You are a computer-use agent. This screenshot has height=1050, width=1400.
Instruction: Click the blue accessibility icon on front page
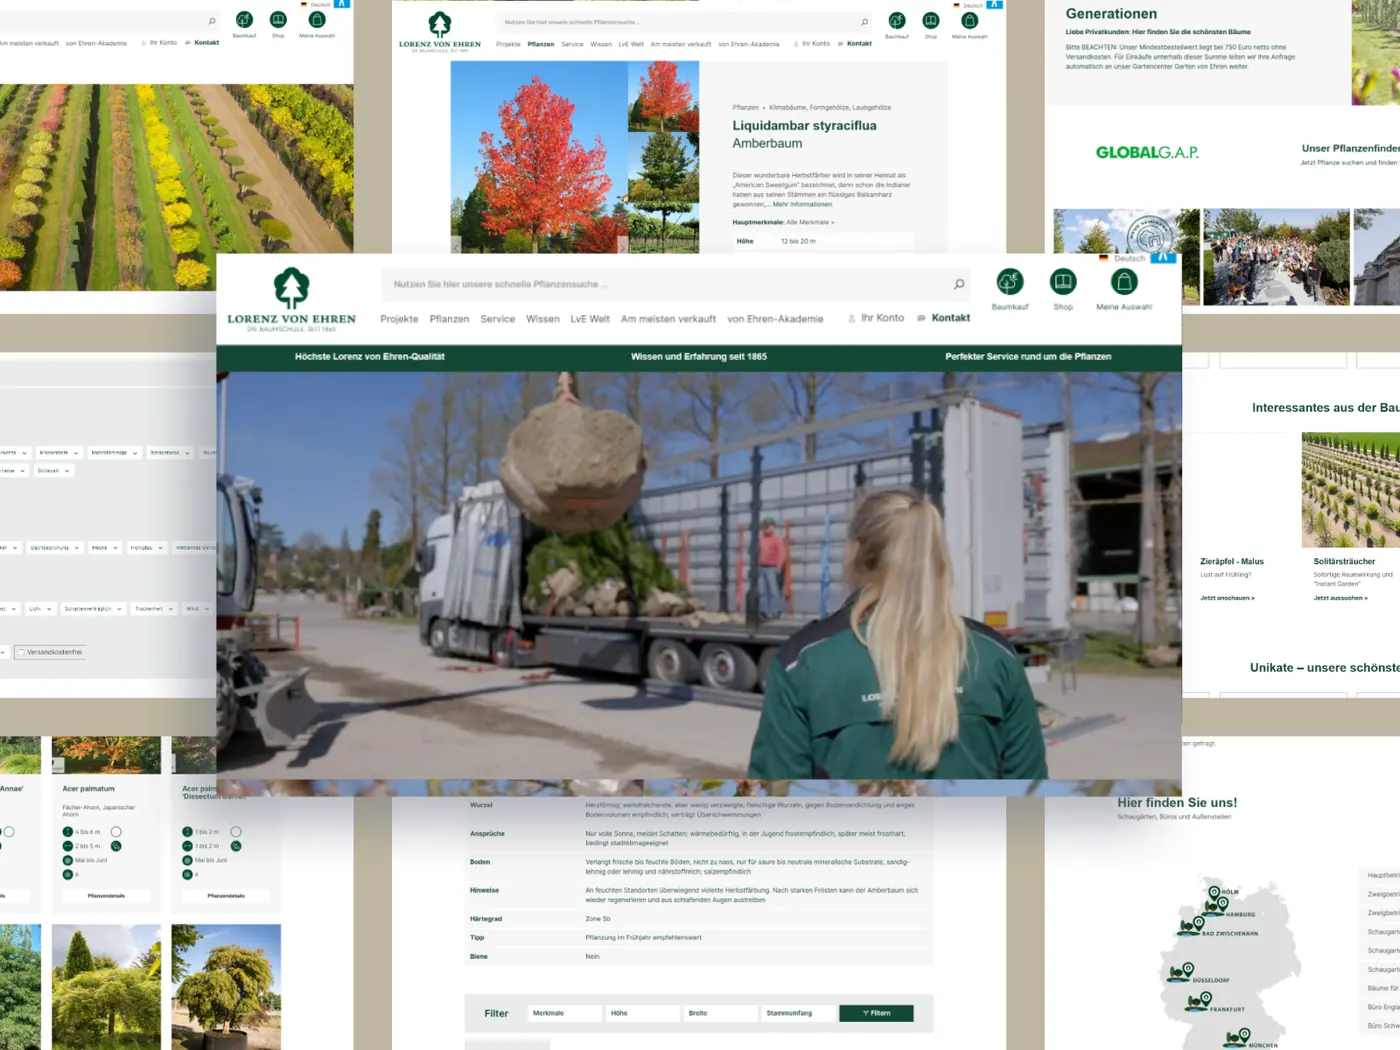(1164, 258)
